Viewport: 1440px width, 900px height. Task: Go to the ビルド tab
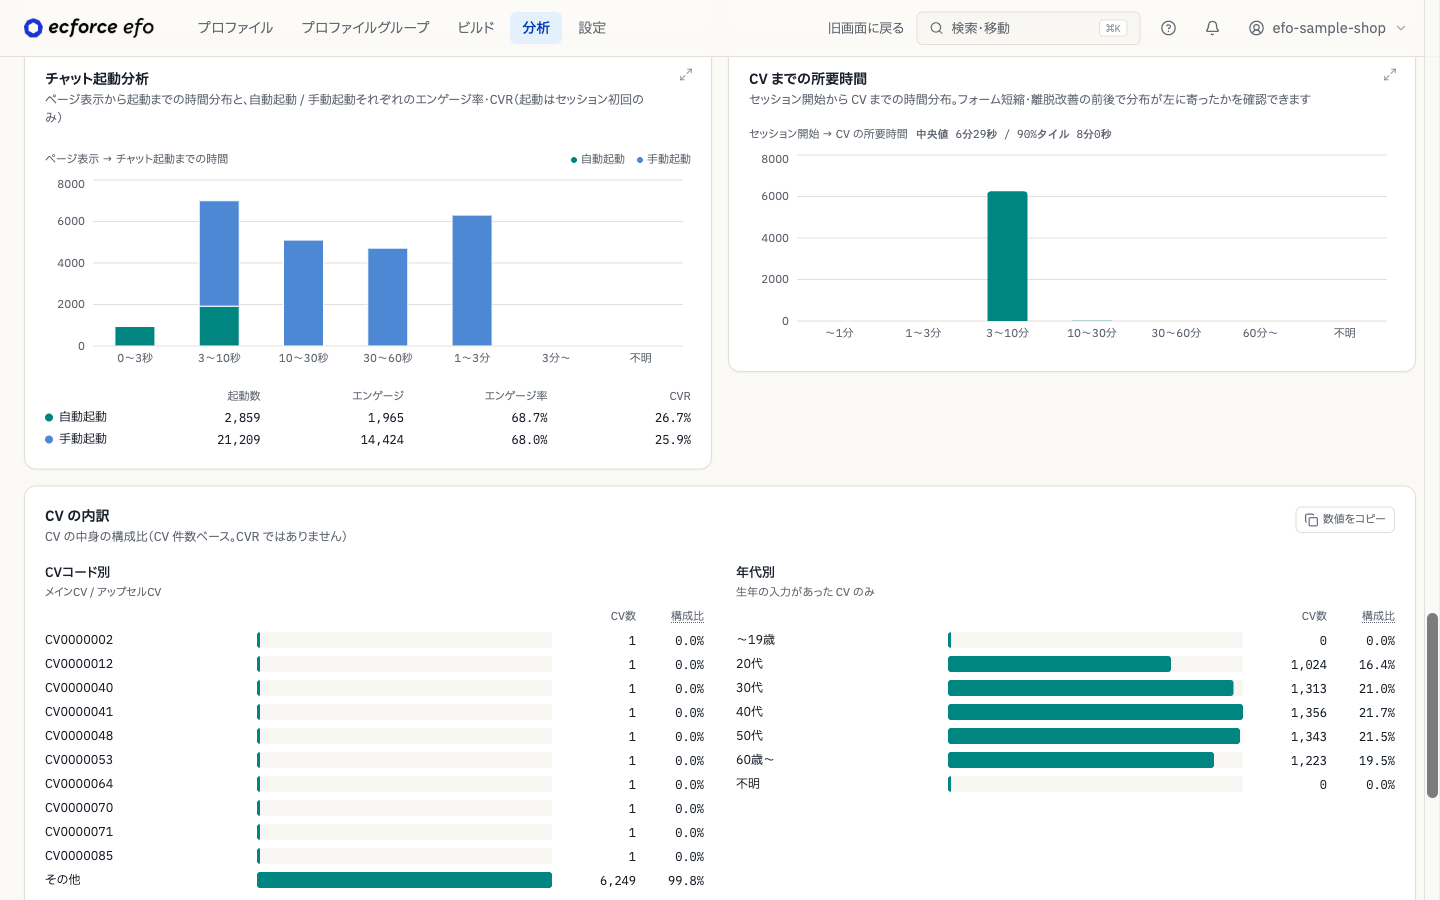pos(476,28)
